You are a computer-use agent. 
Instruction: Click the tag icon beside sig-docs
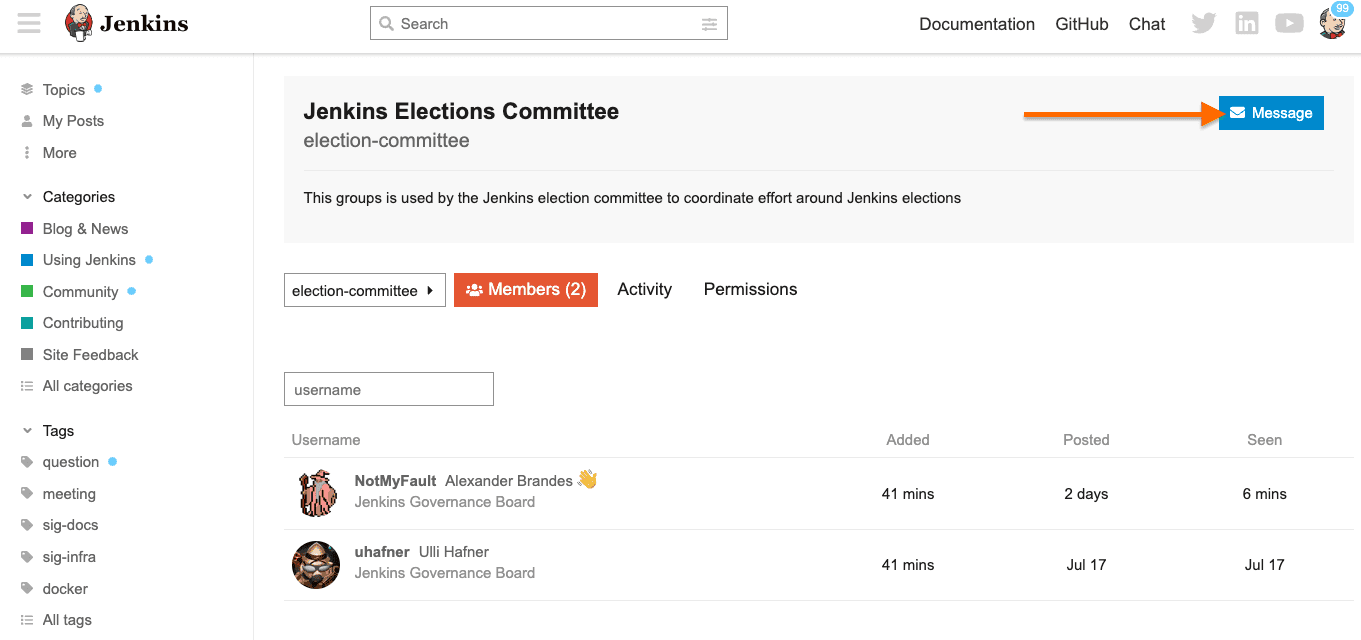point(27,525)
